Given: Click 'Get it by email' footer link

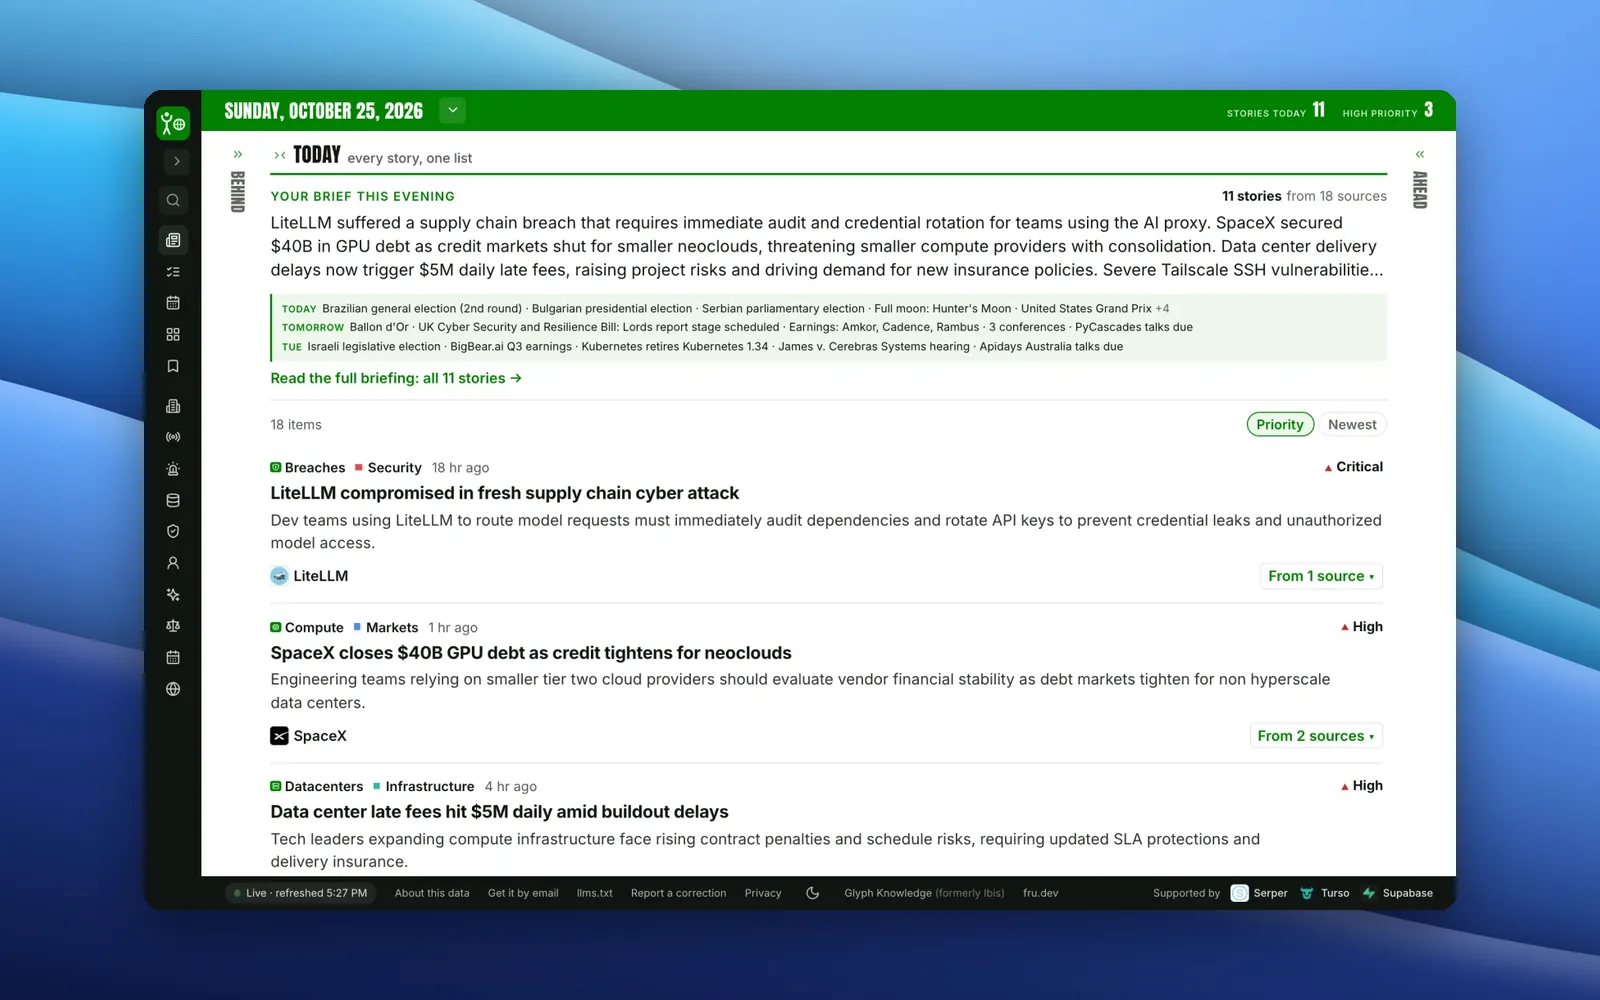Looking at the screenshot, I should click(x=523, y=893).
